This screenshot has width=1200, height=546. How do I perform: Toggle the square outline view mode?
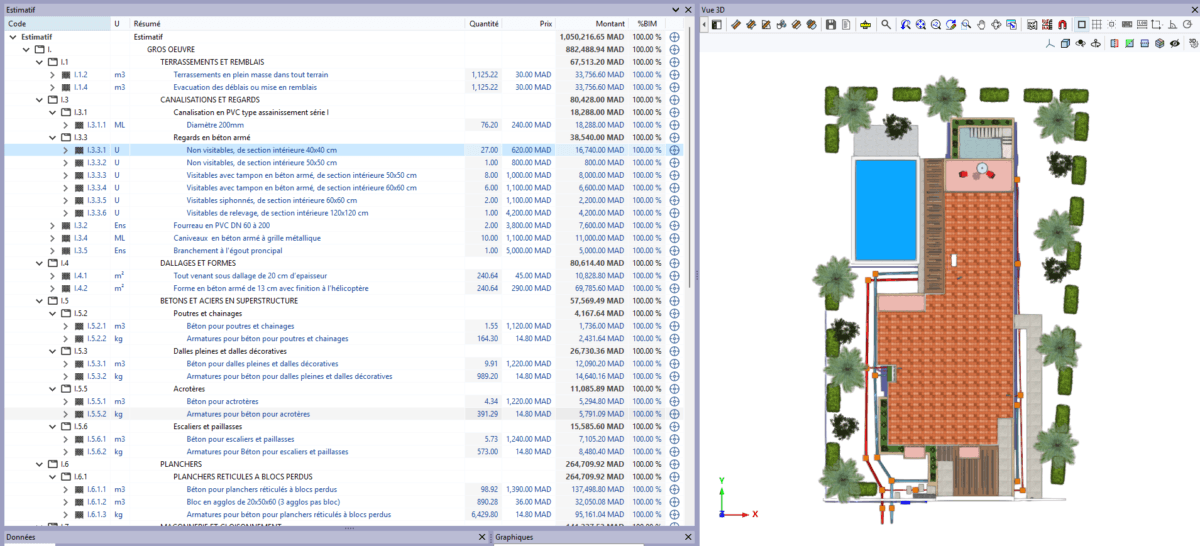[x=1080, y=24]
